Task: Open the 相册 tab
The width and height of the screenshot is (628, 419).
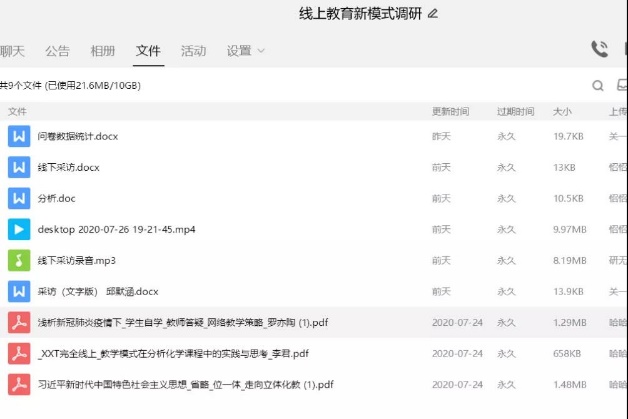Action: [102, 51]
